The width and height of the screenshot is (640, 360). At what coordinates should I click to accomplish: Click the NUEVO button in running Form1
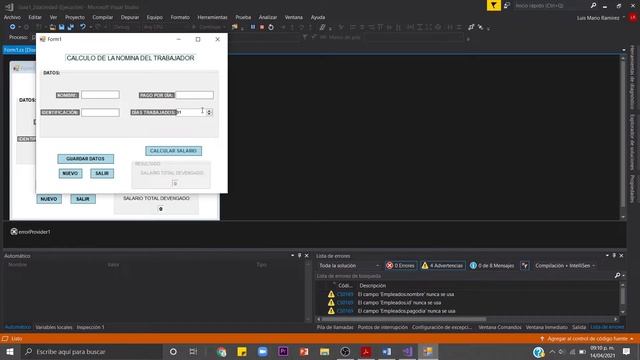point(70,173)
